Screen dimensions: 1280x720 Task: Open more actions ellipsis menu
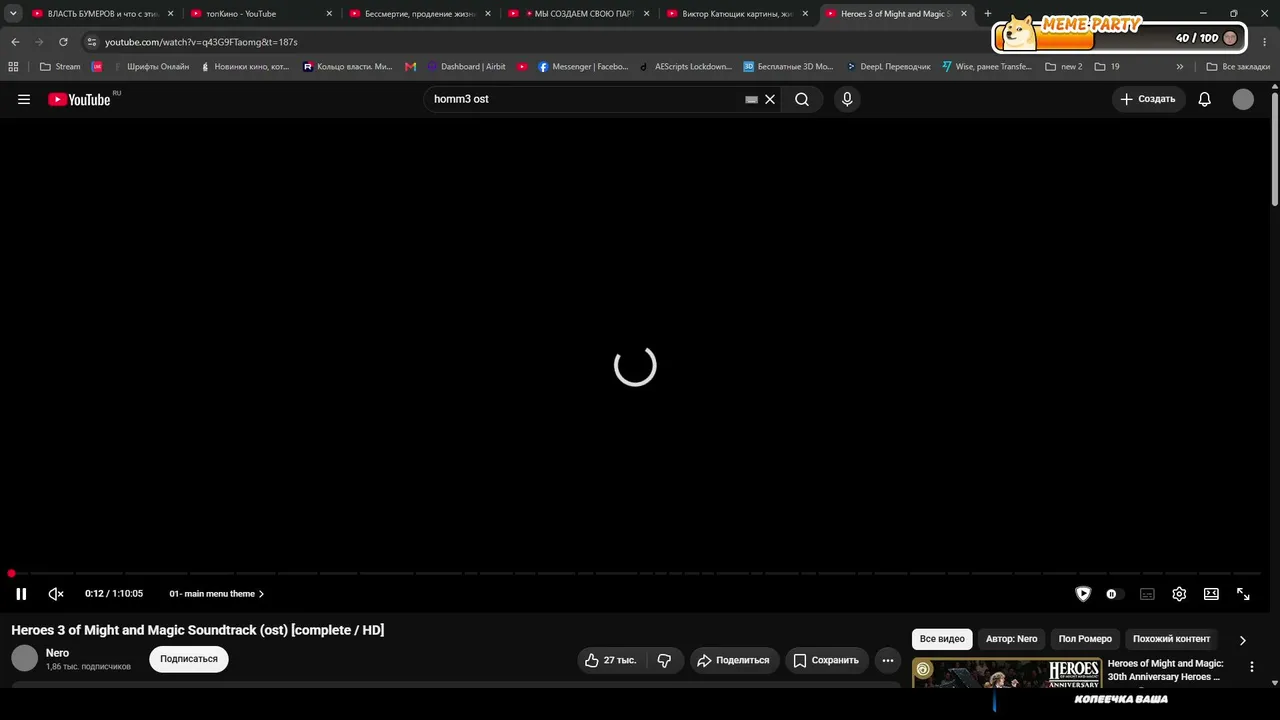[x=888, y=660]
